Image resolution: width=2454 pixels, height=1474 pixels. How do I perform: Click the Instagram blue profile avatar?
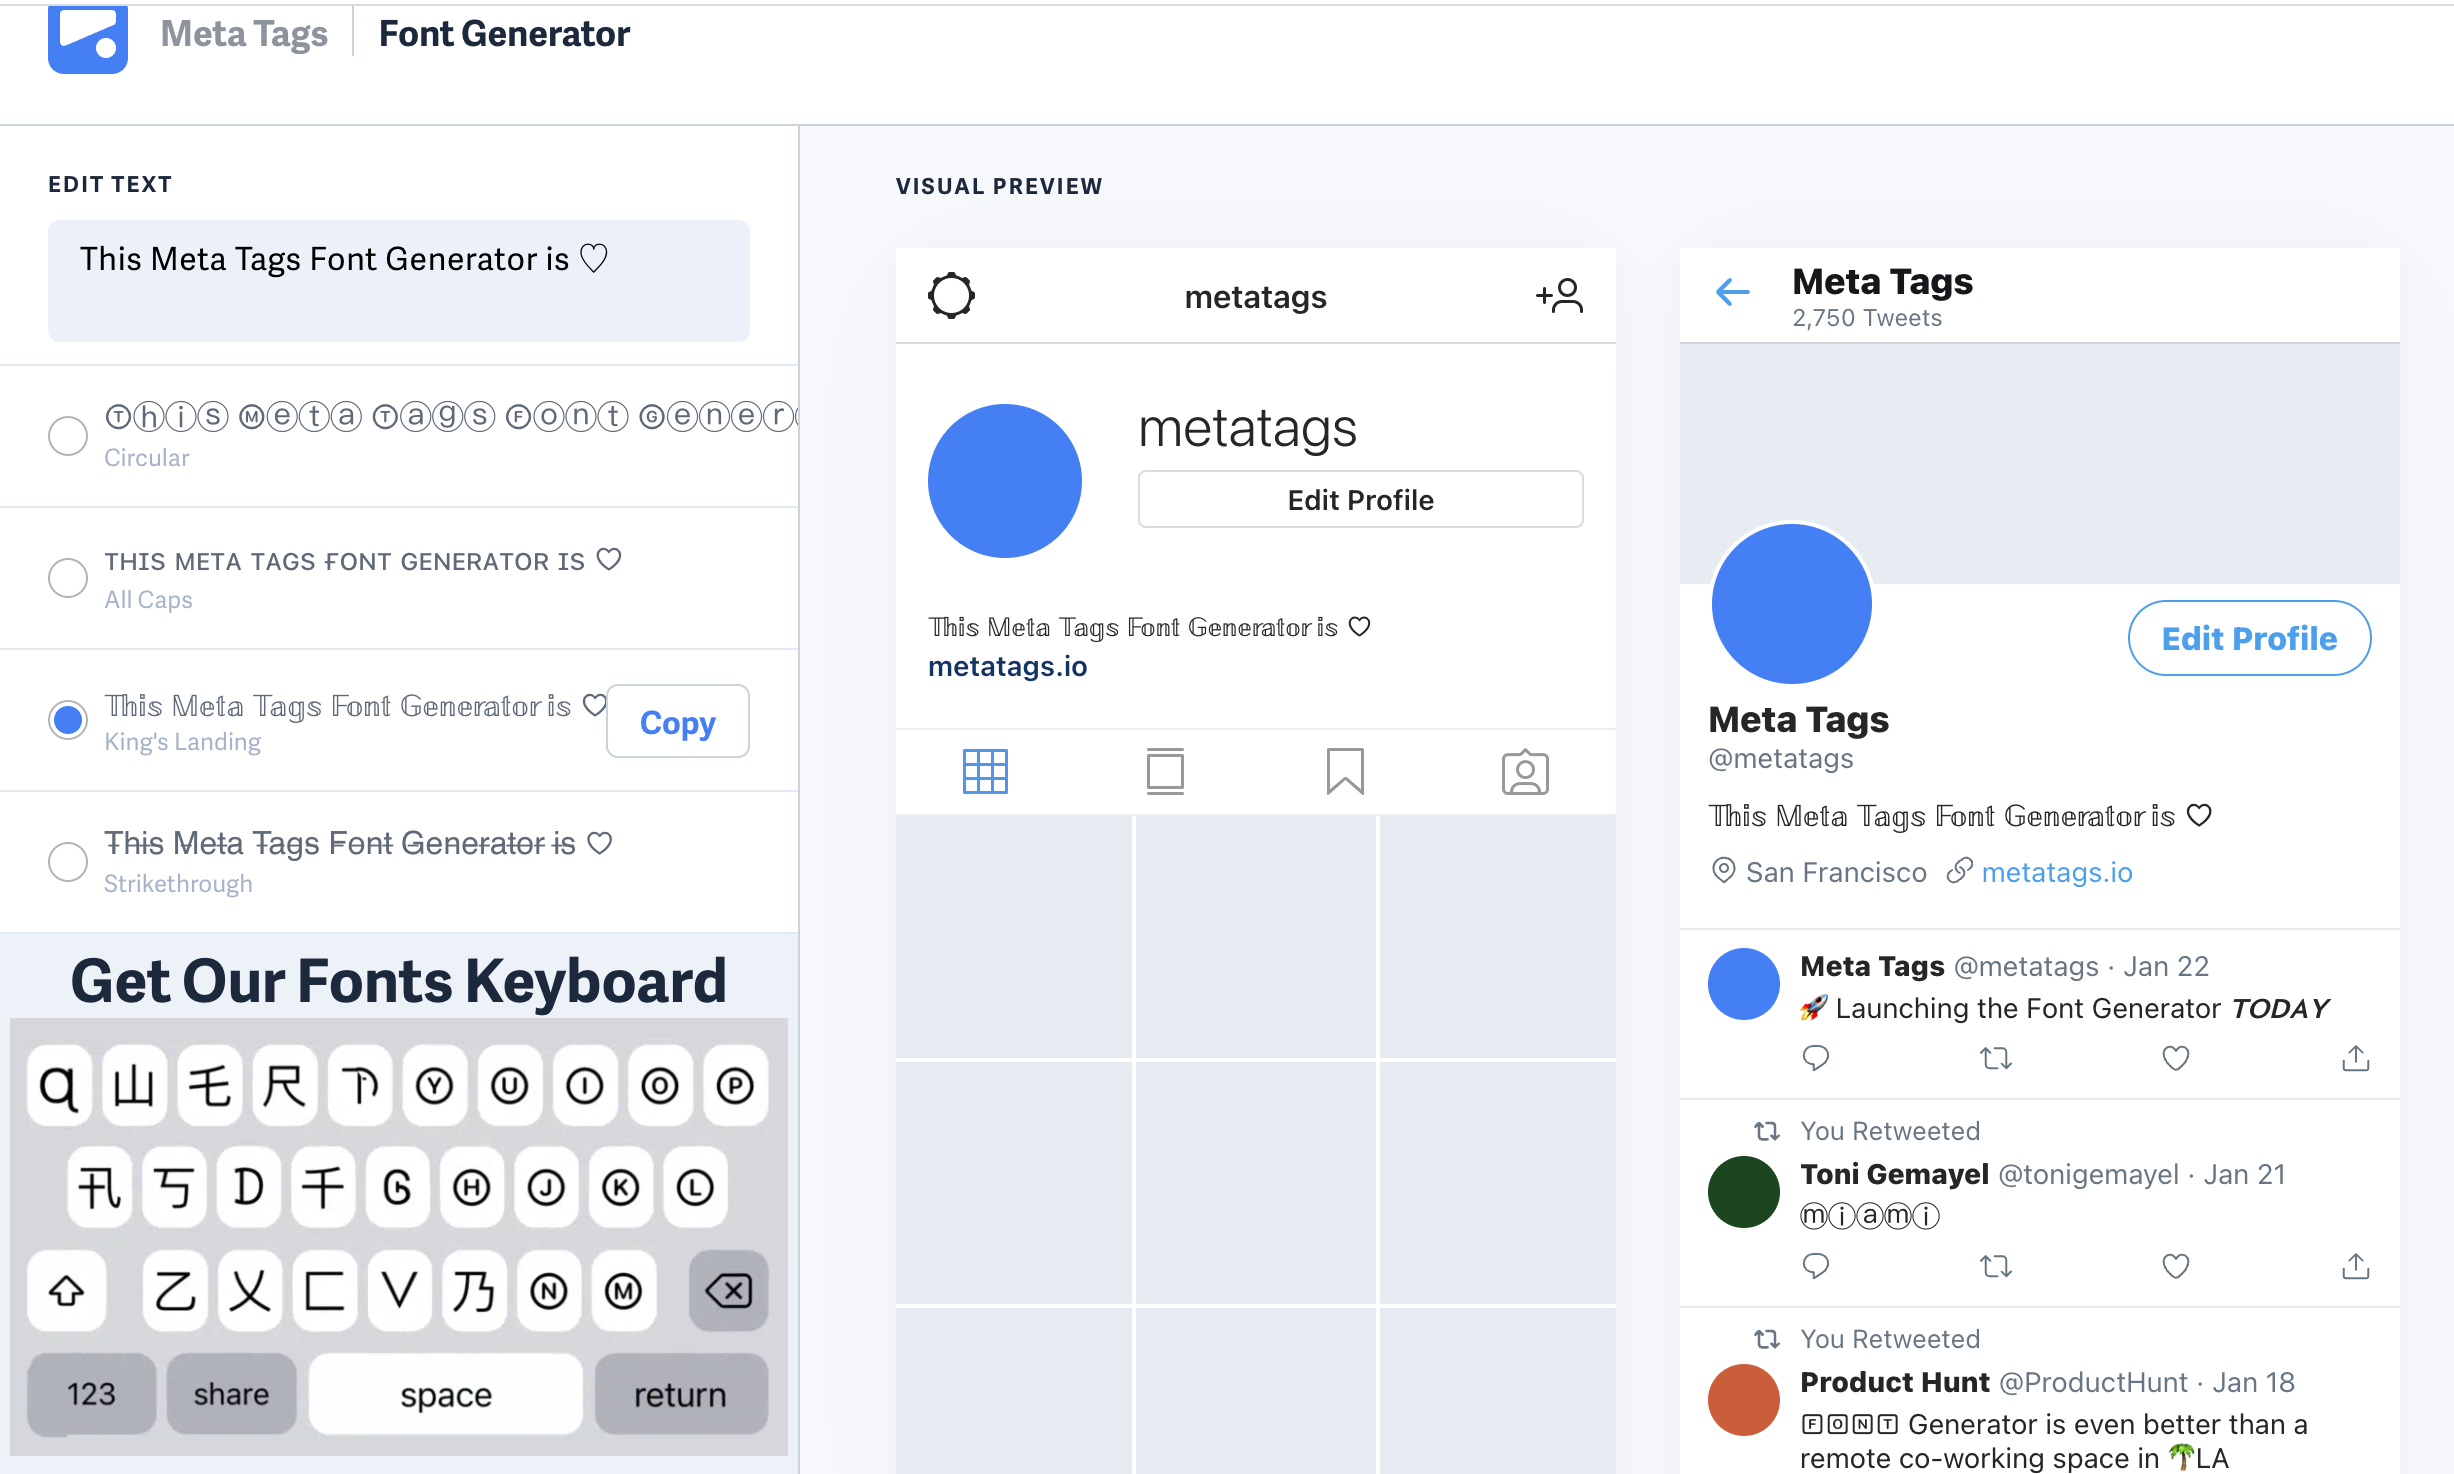[1005, 481]
